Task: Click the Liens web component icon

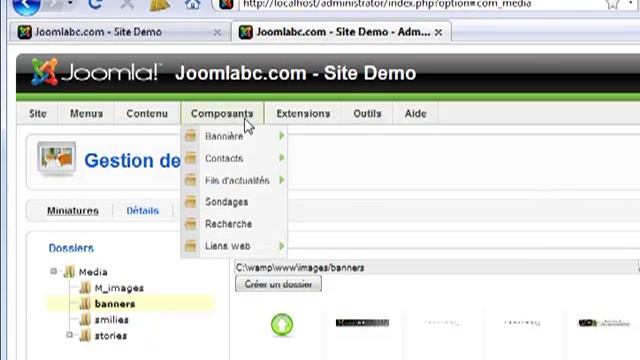Action: 191,246
